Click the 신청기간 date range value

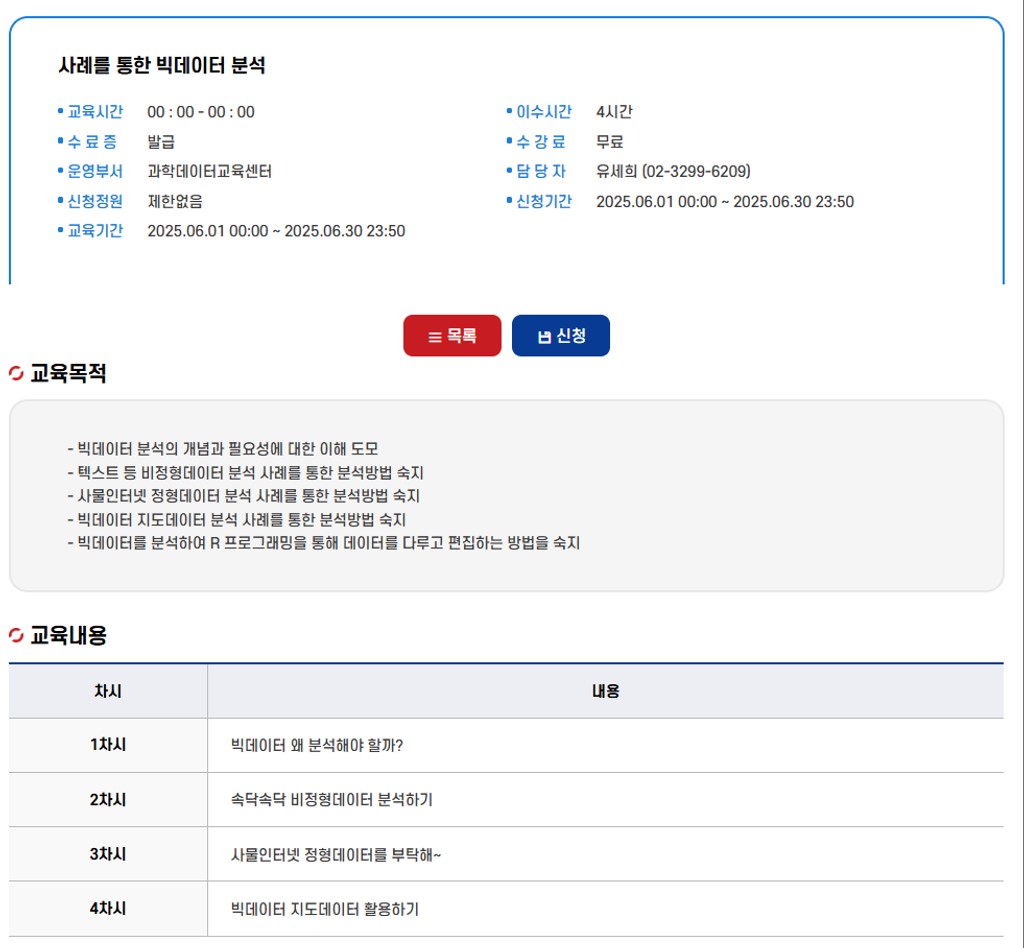click(724, 201)
